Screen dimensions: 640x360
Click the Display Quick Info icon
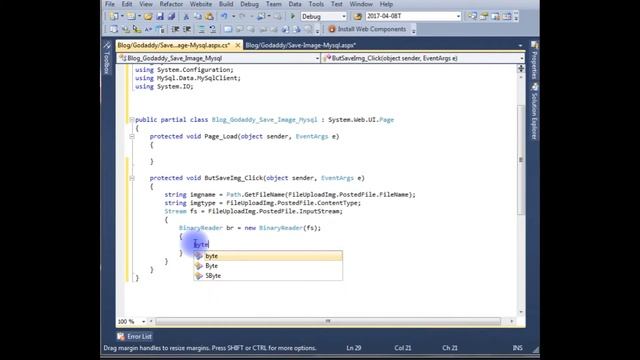point(137,29)
